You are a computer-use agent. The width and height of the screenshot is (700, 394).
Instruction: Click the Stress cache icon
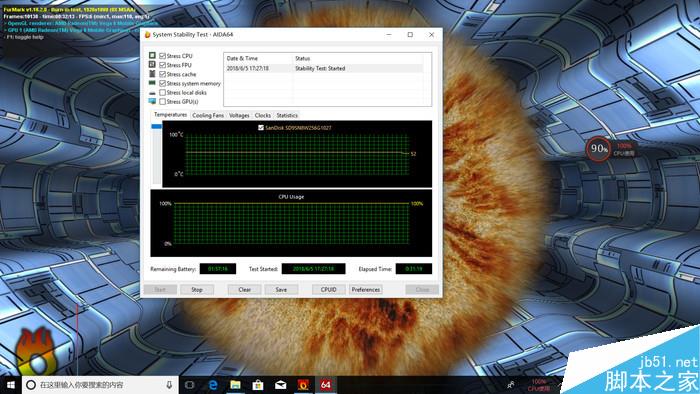(x=152, y=74)
